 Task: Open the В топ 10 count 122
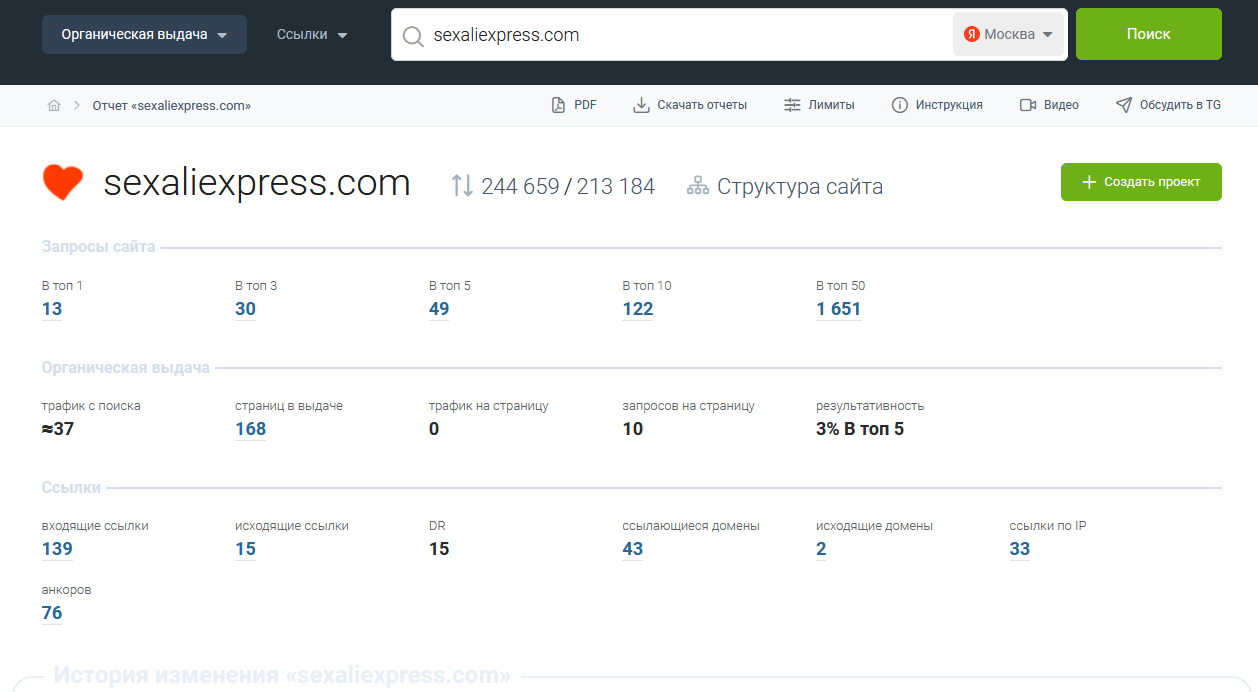(x=637, y=309)
